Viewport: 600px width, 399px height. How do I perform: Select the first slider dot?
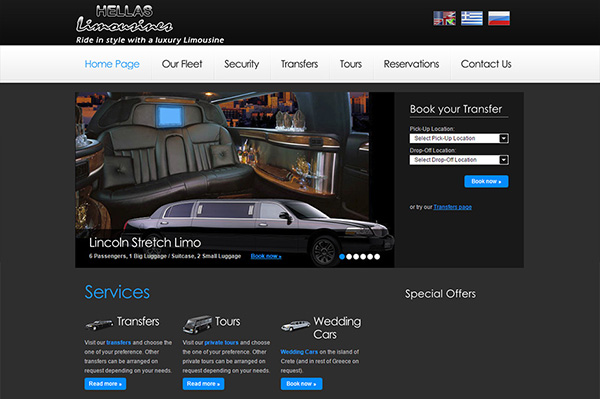point(342,257)
